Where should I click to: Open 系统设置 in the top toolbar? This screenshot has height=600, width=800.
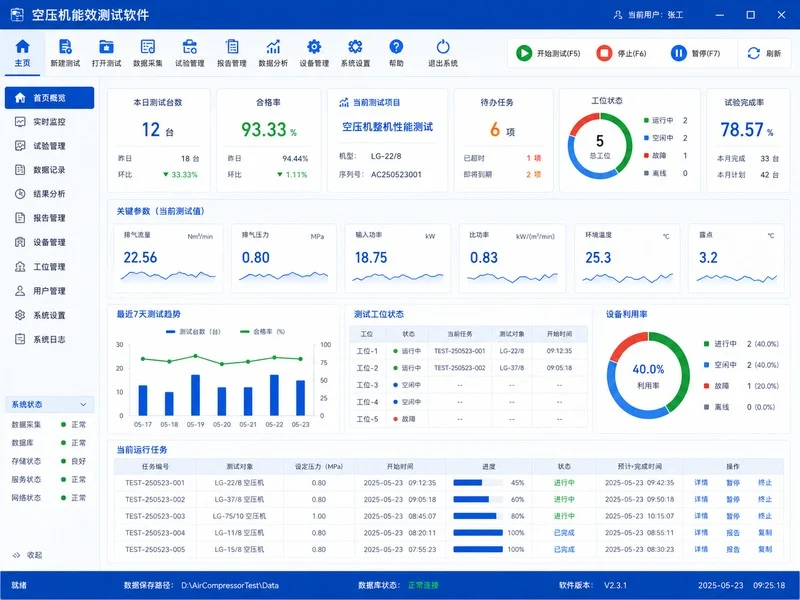pyautogui.click(x=355, y=53)
